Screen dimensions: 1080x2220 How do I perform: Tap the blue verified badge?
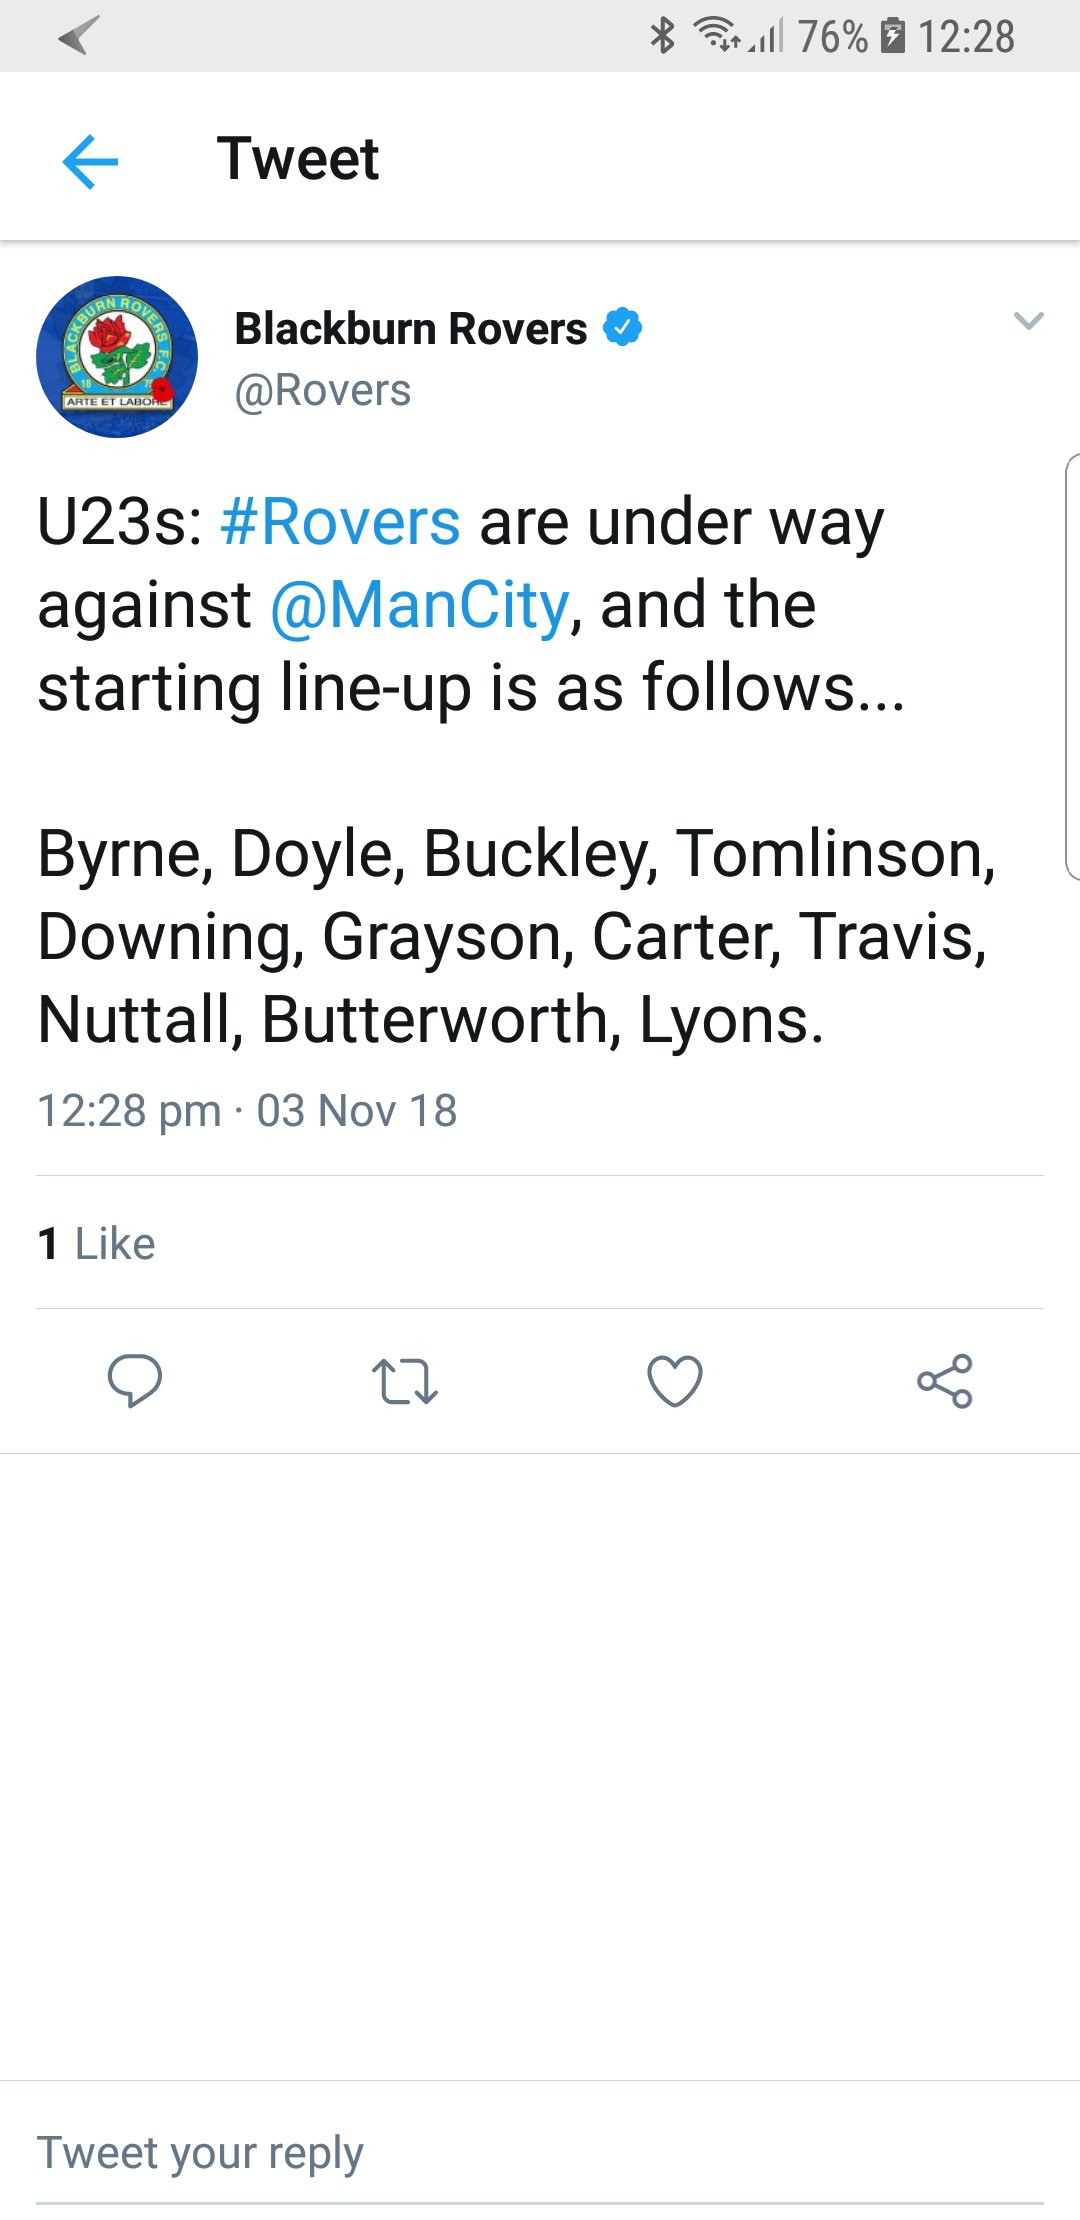[623, 328]
